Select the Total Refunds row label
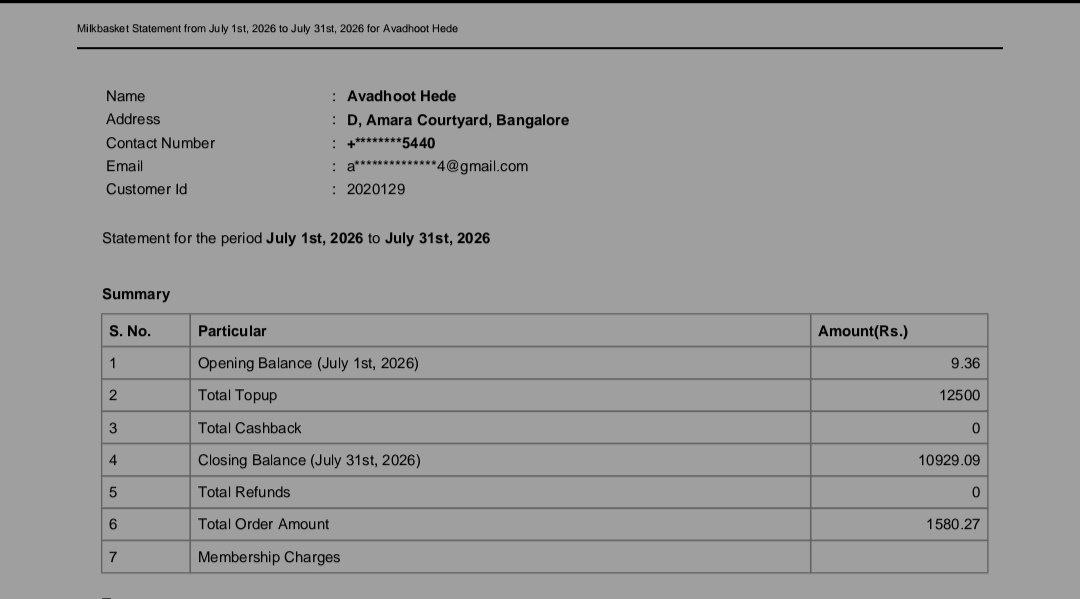This screenshot has height=599, width=1080. click(x=245, y=492)
